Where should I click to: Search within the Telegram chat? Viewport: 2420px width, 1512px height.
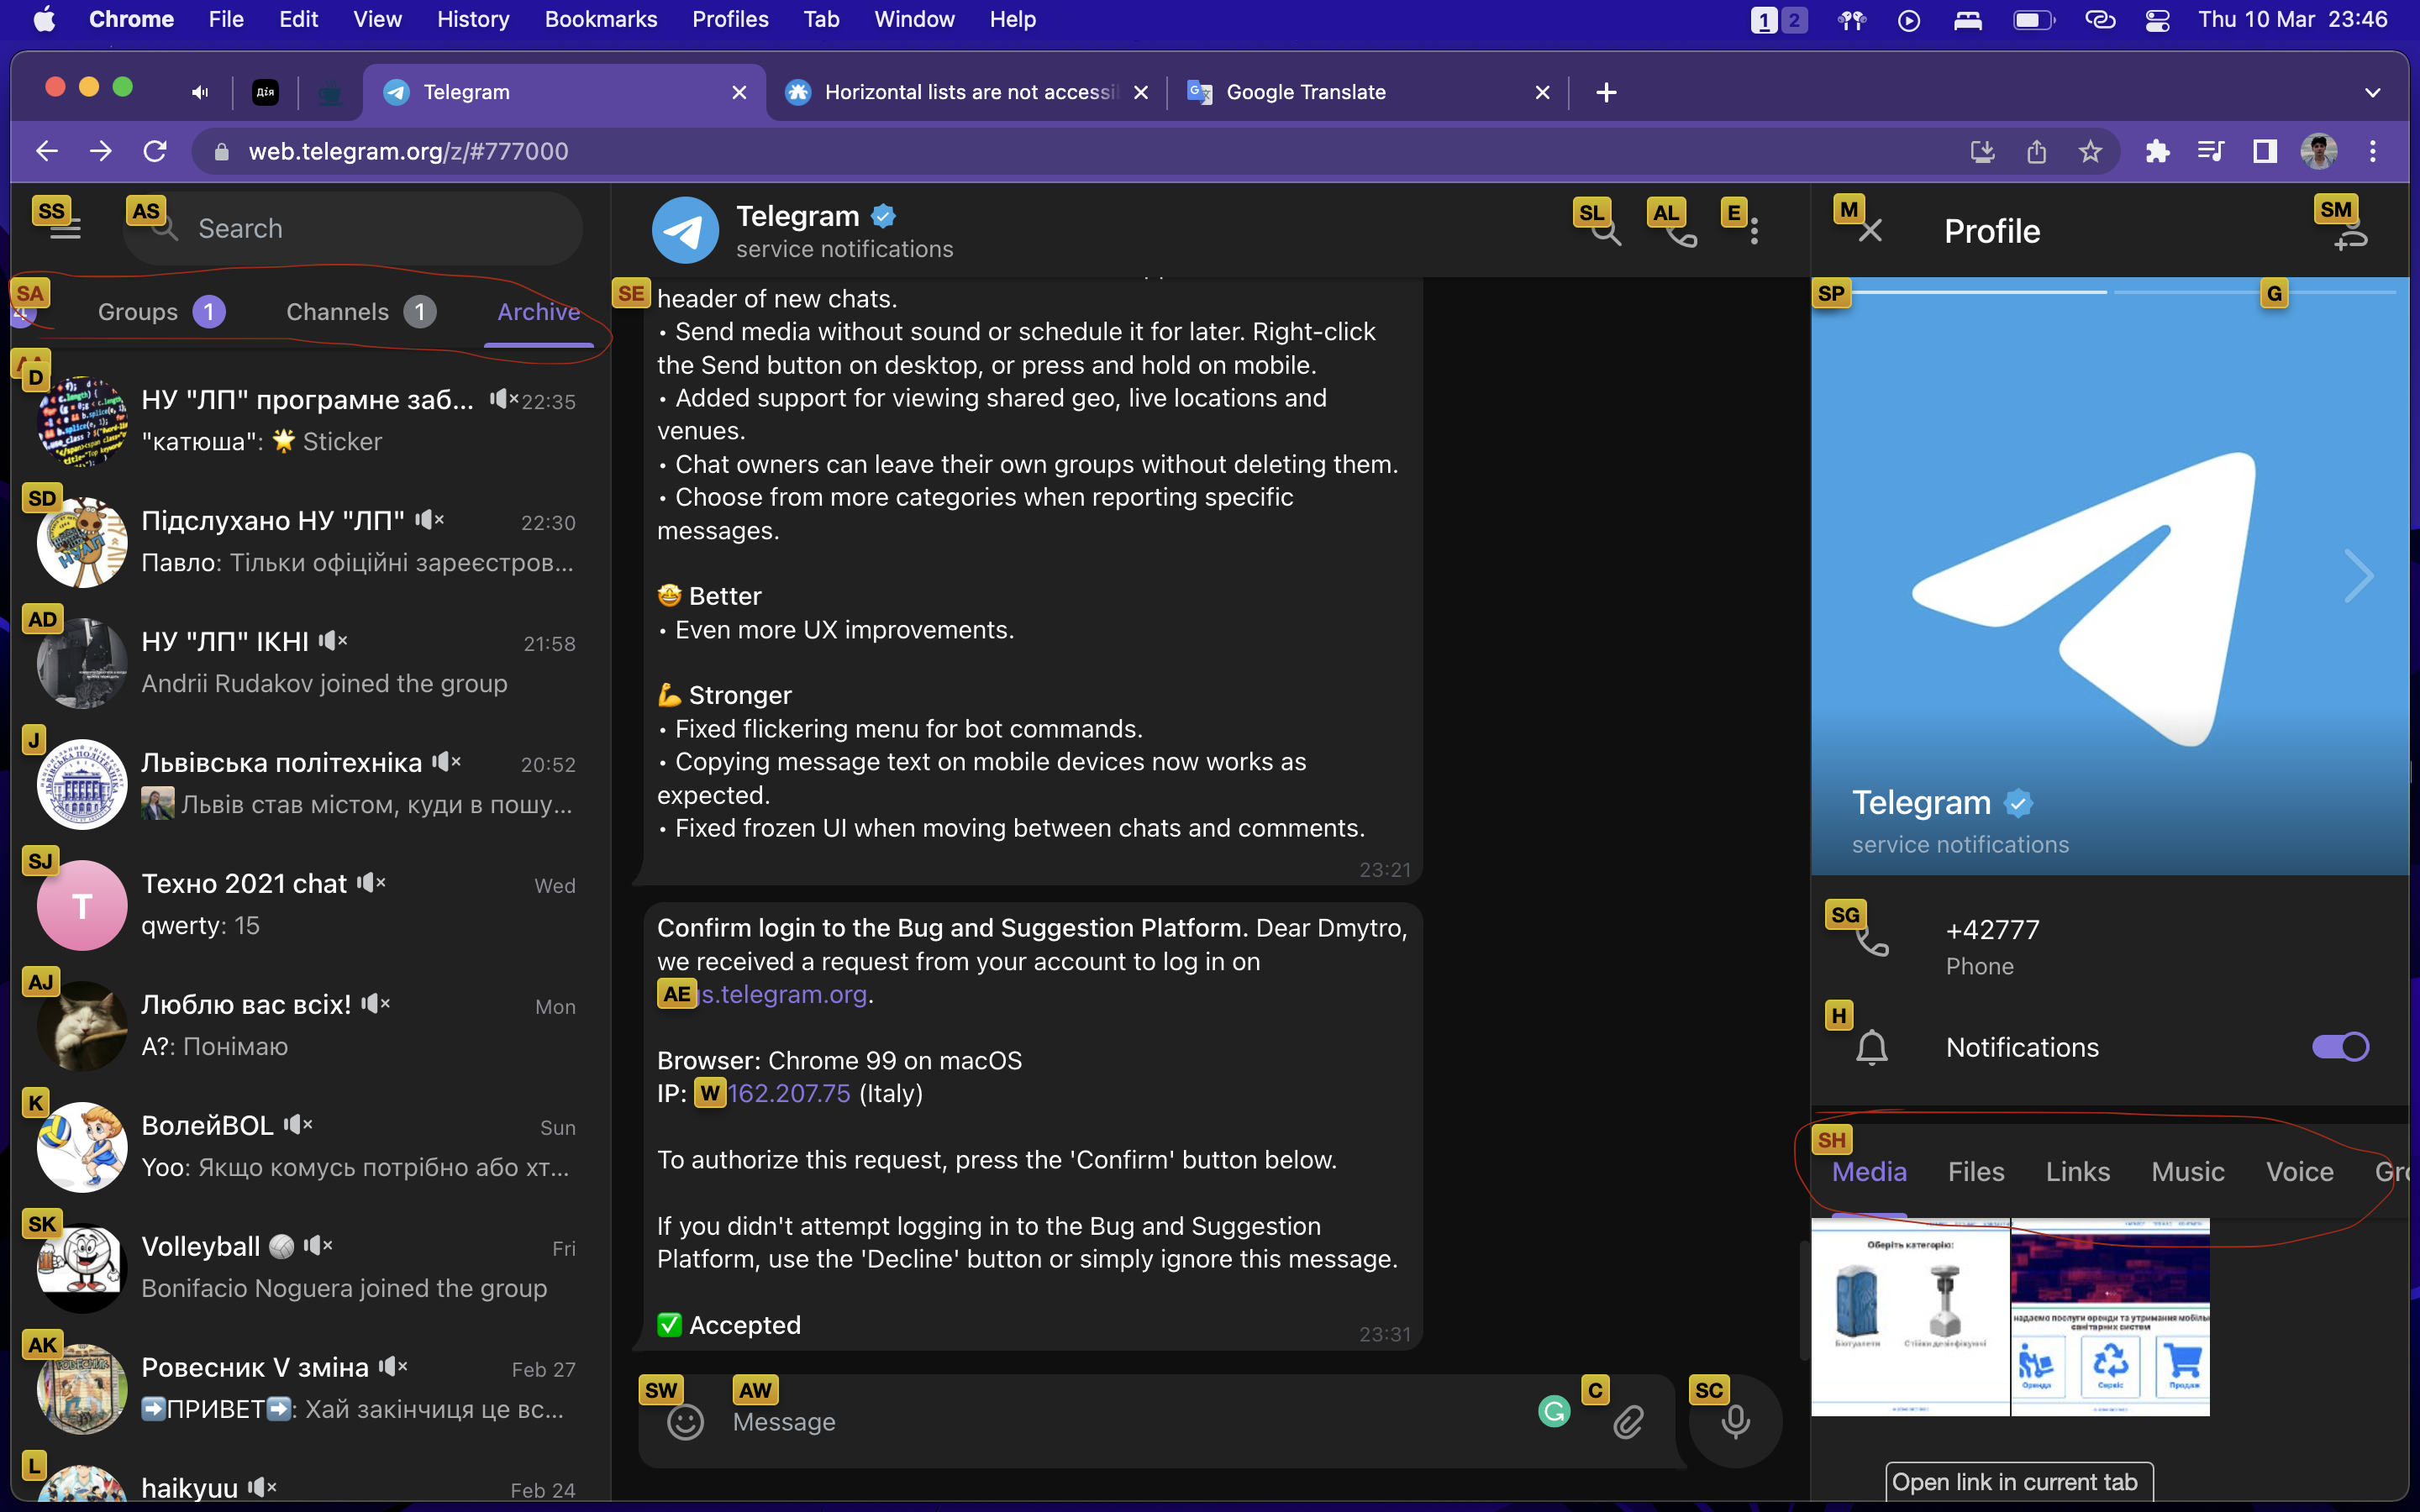(x=1607, y=233)
